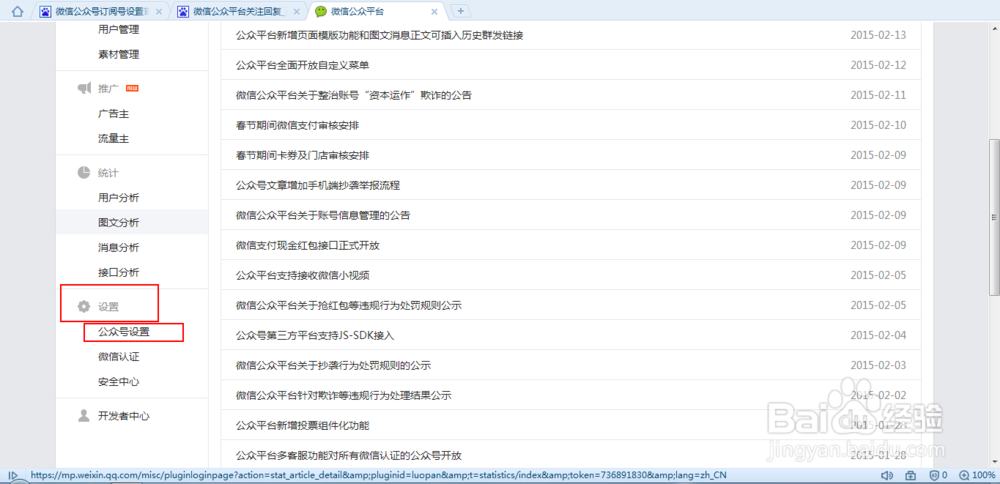Open 接口分析 in the sidebar

coord(119,272)
